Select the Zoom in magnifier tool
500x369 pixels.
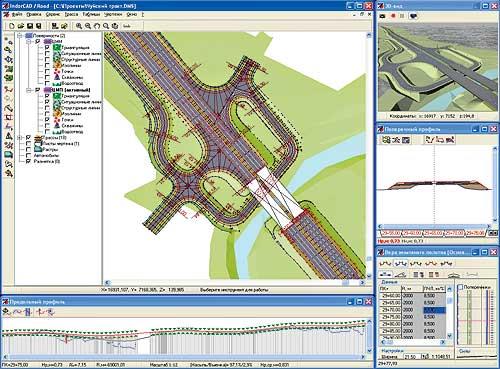(x=79, y=26)
